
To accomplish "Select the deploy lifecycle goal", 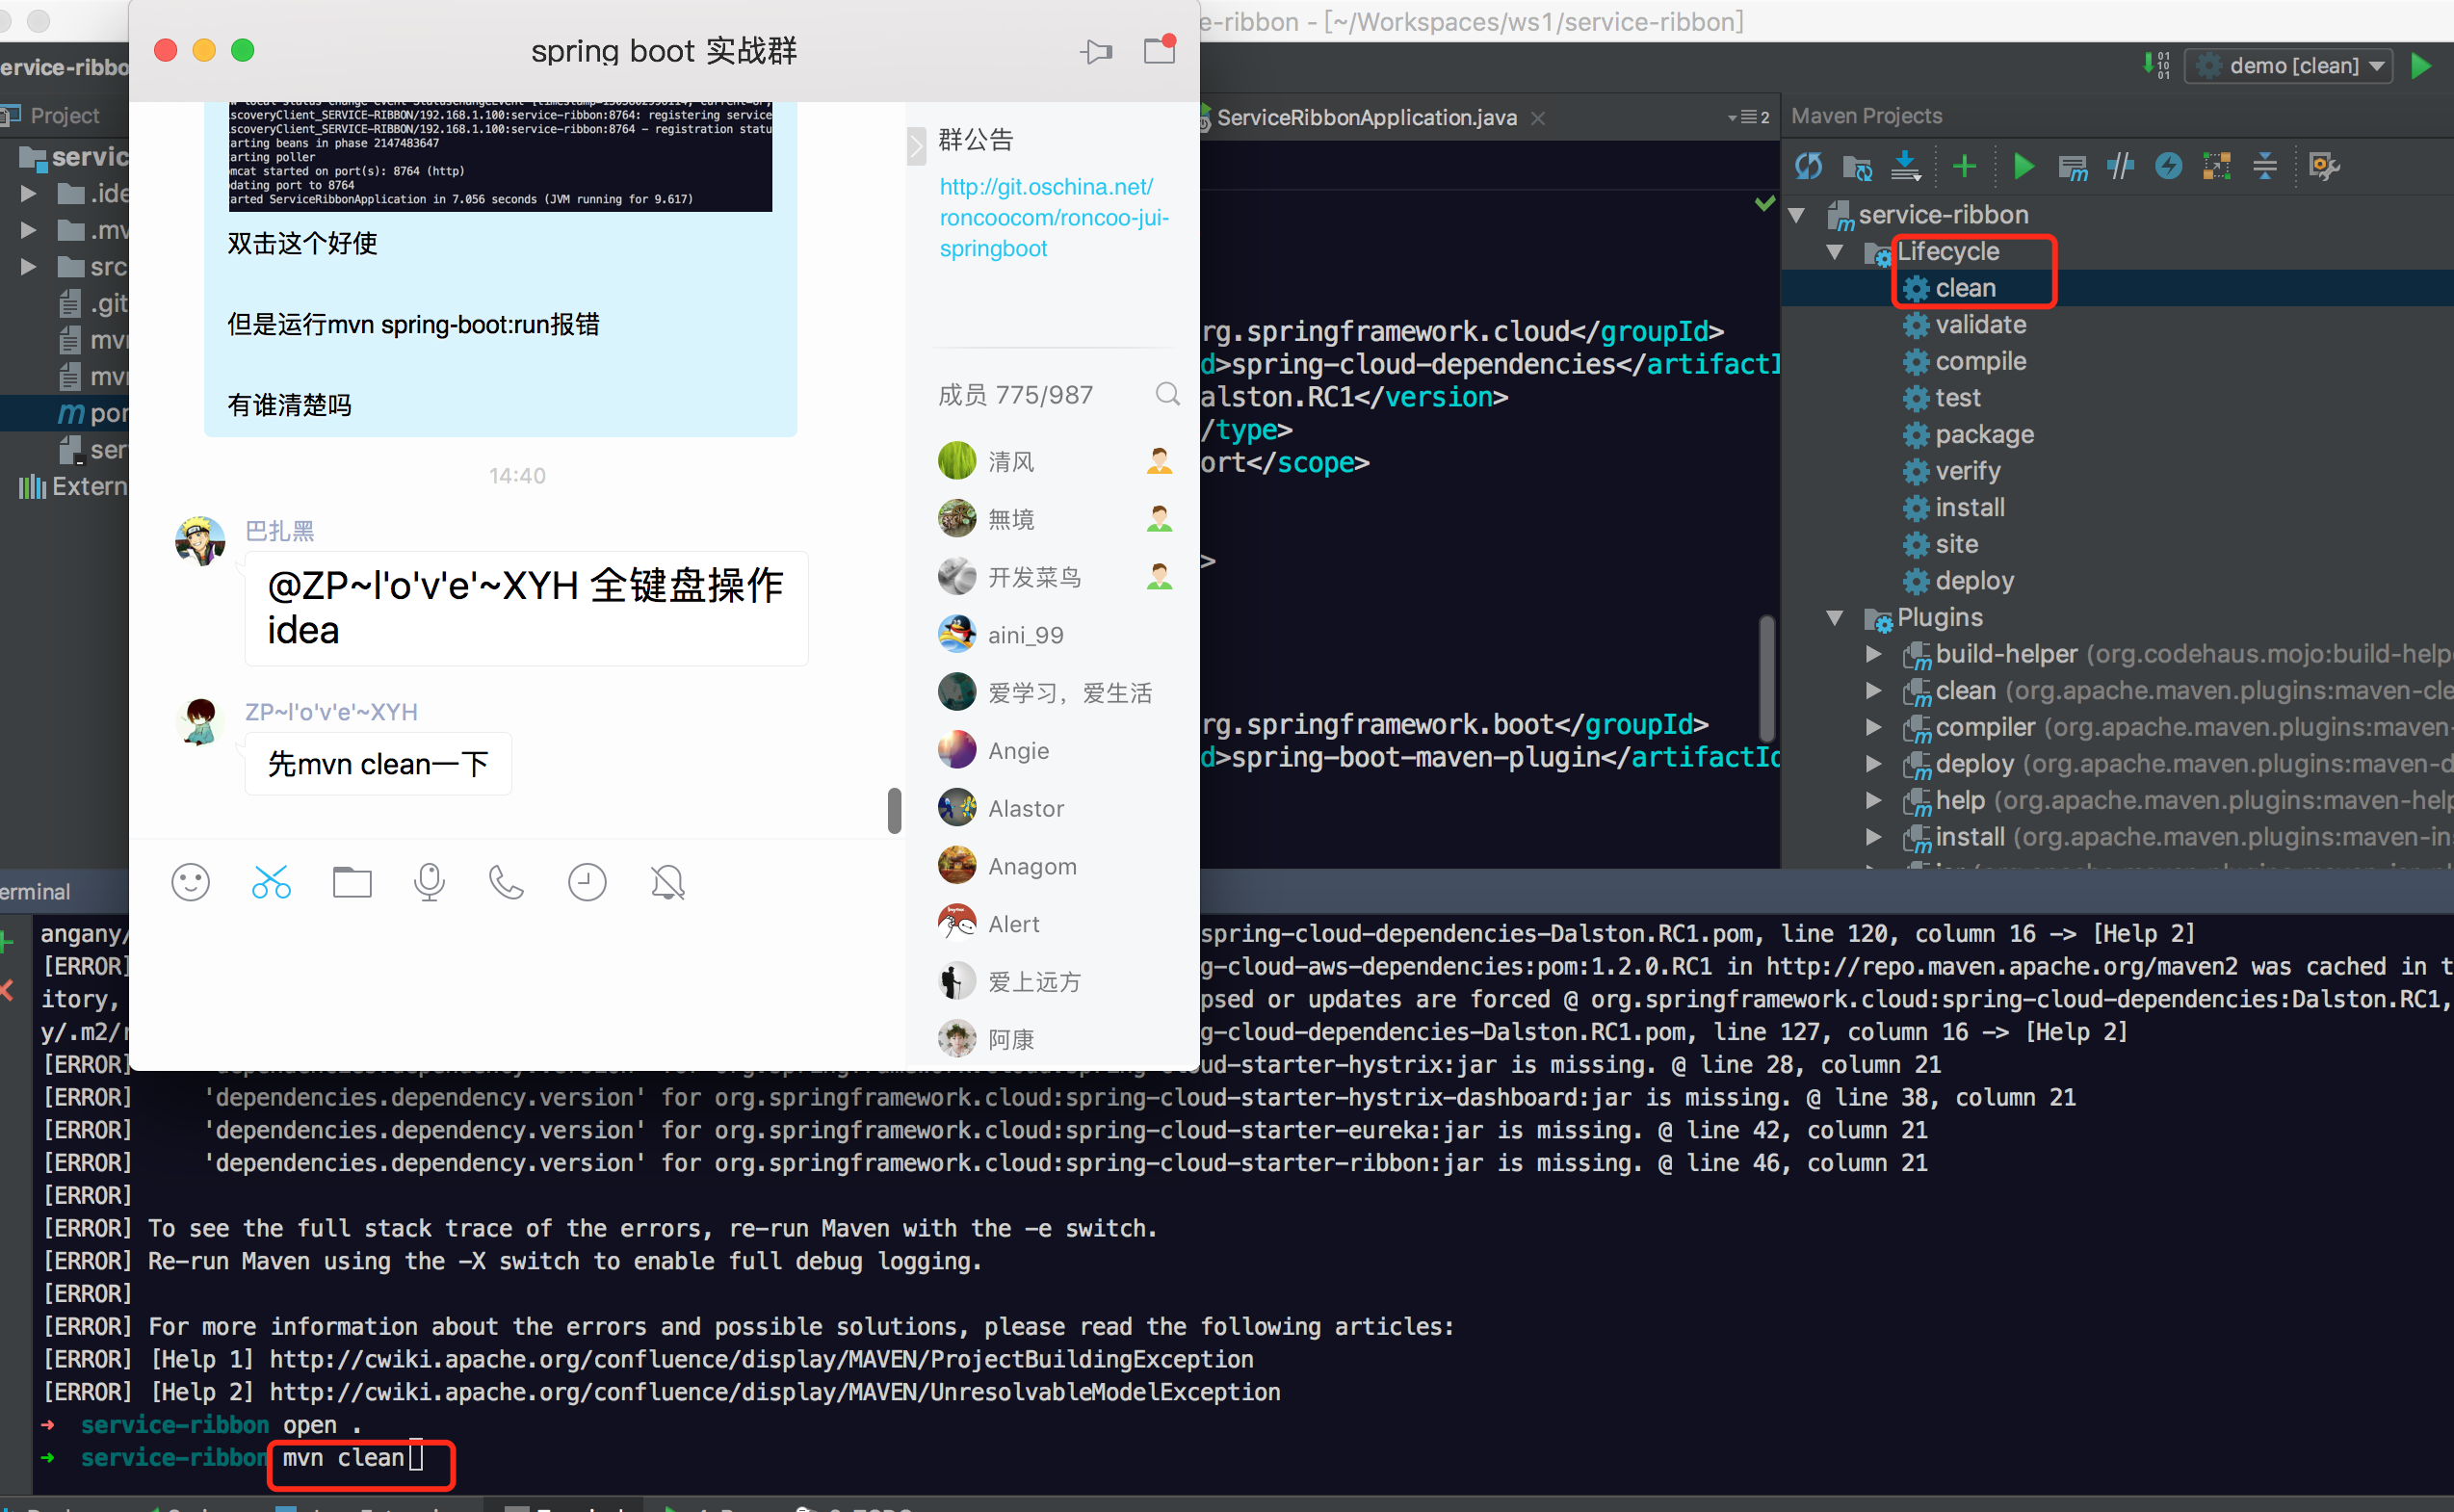I will pos(1974,581).
